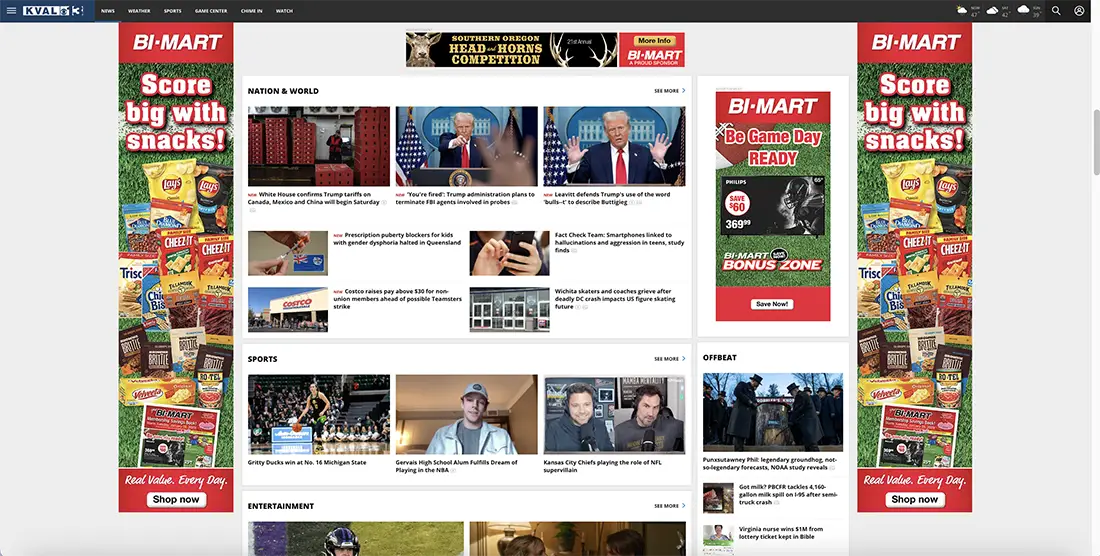Click Save Now! on Bi-Mart Game Day ad
1100x556 pixels.
[x=772, y=304]
